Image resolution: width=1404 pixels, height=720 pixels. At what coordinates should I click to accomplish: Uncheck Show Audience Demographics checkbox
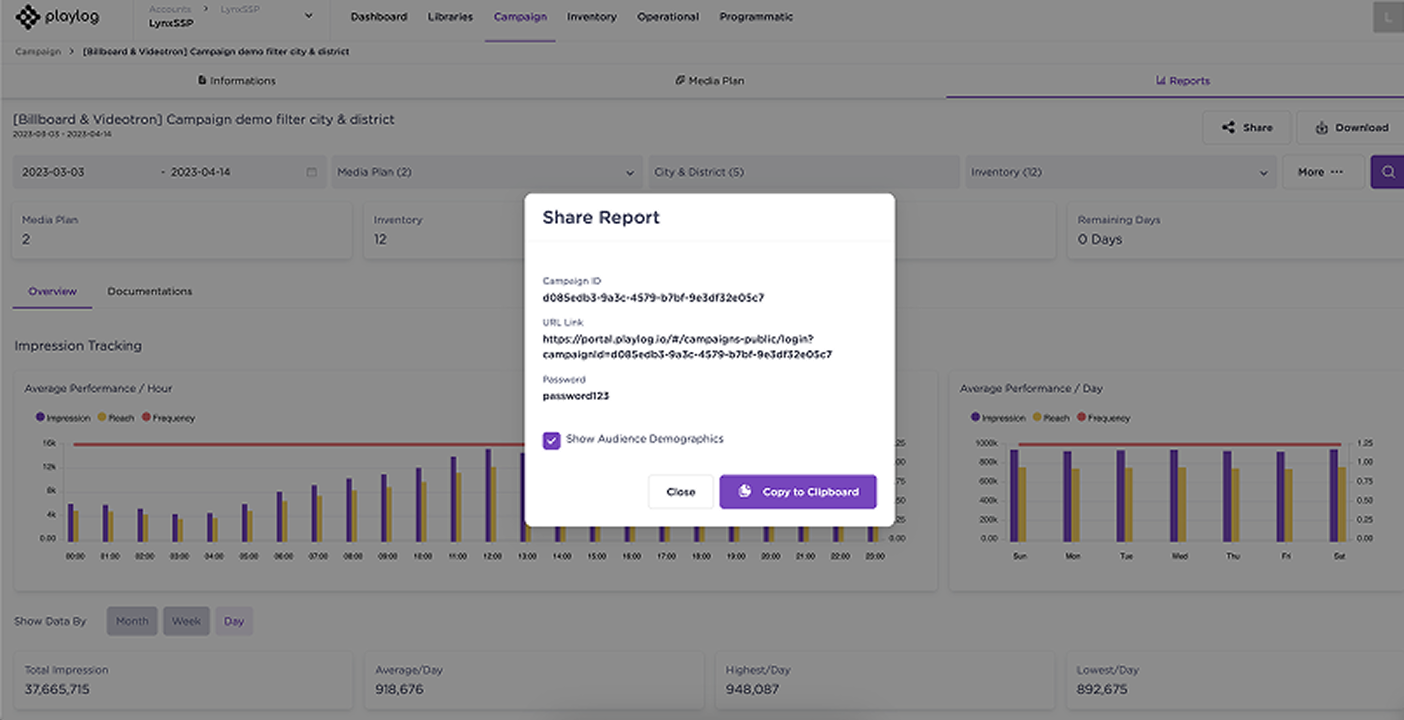[x=551, y=440]
